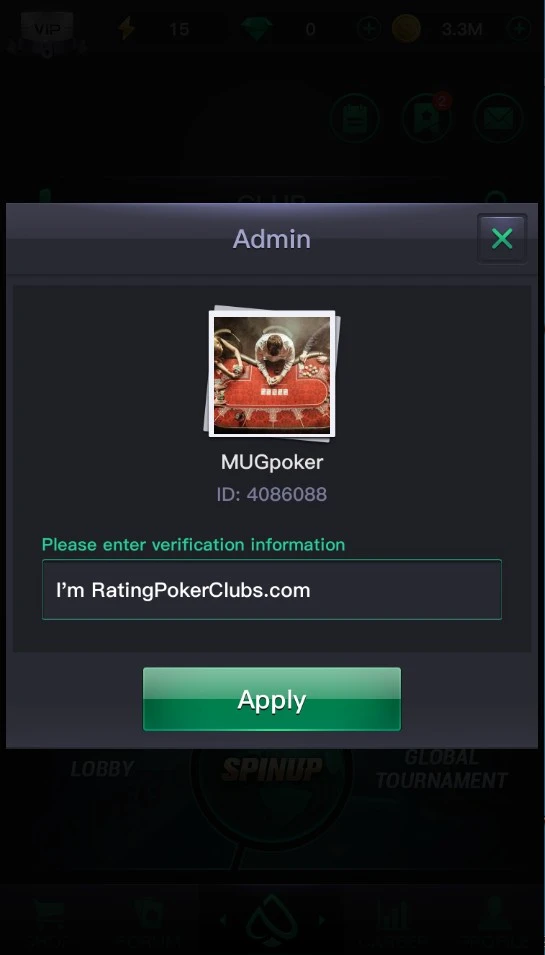Click the green Apply button
The image size is (545, 955).
[272, 699]
